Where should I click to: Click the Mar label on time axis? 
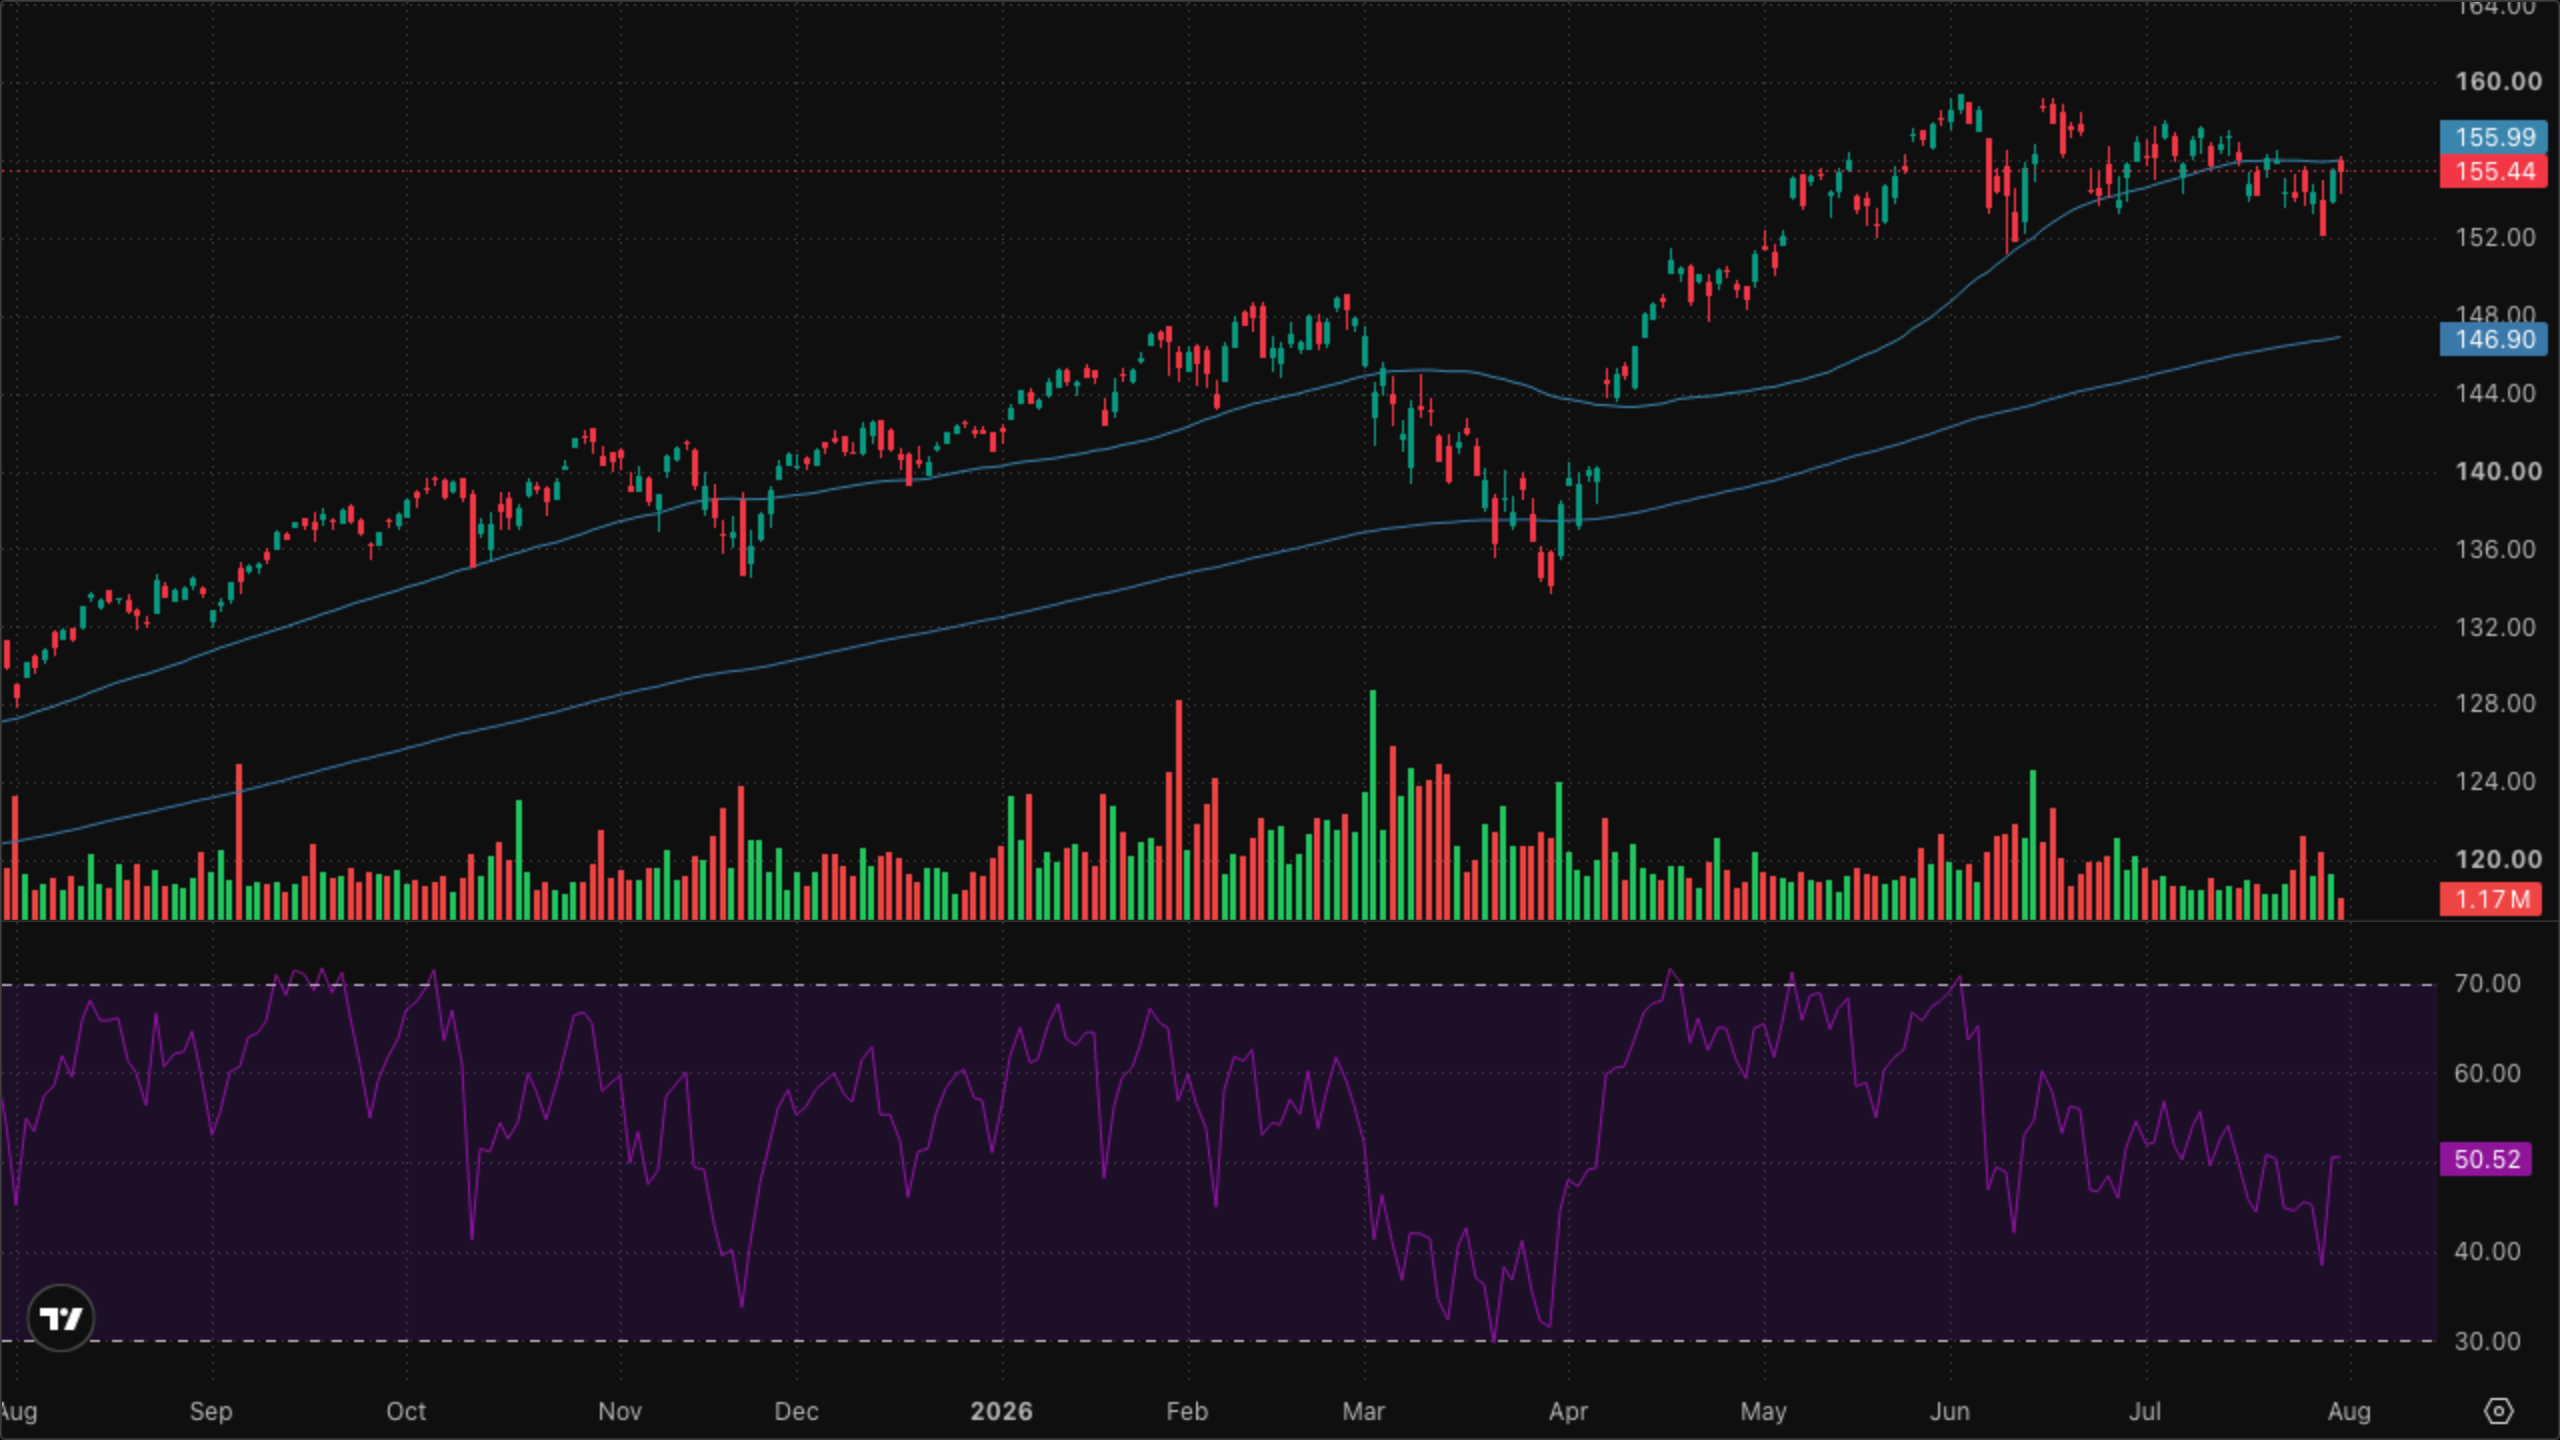point(1363,1411)
